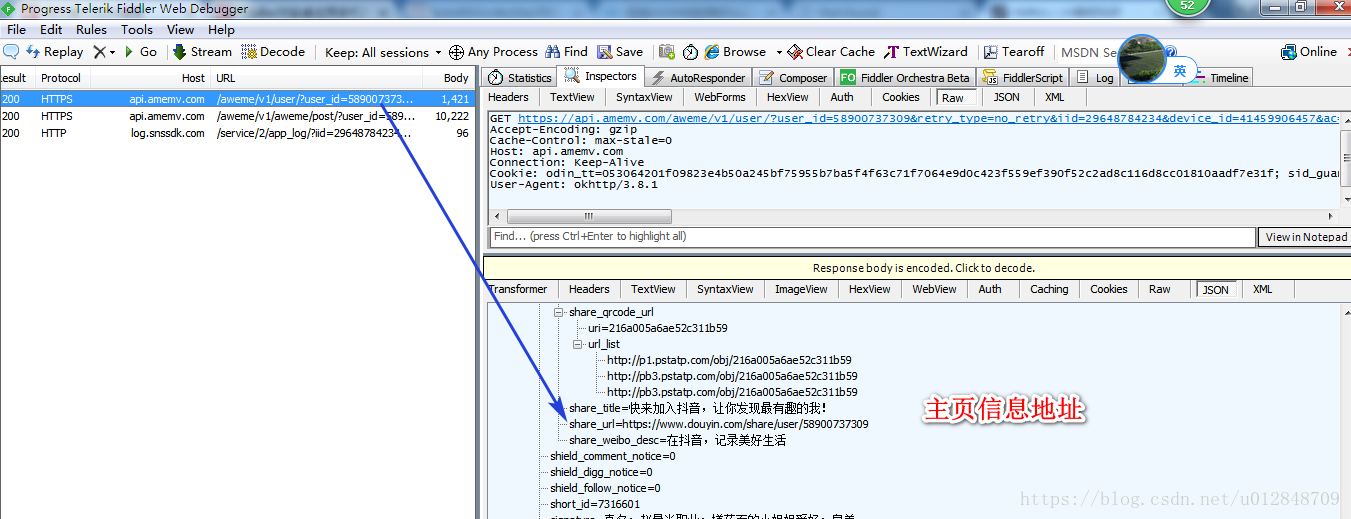The height and width of the screenshot is (519, 1351).
Task: Click the Find search input field
Action: [x=872, y=237]
